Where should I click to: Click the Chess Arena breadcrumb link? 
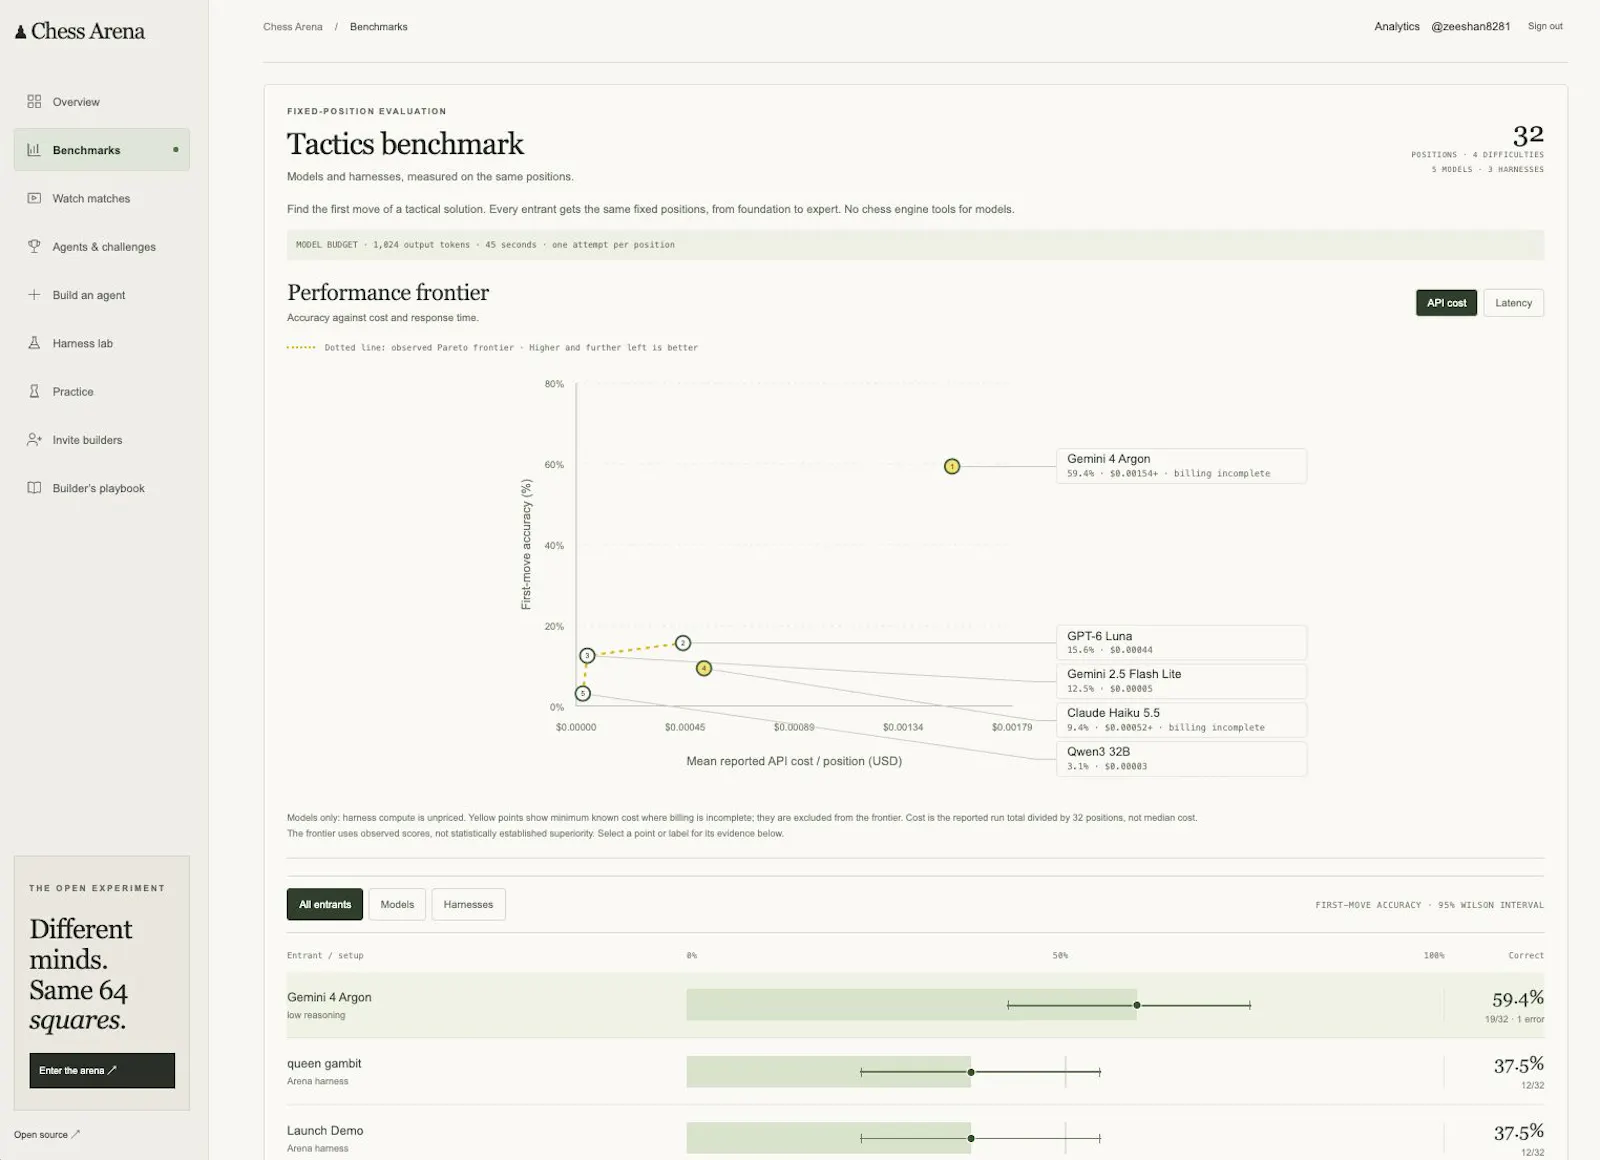click(x=293, y=27)
